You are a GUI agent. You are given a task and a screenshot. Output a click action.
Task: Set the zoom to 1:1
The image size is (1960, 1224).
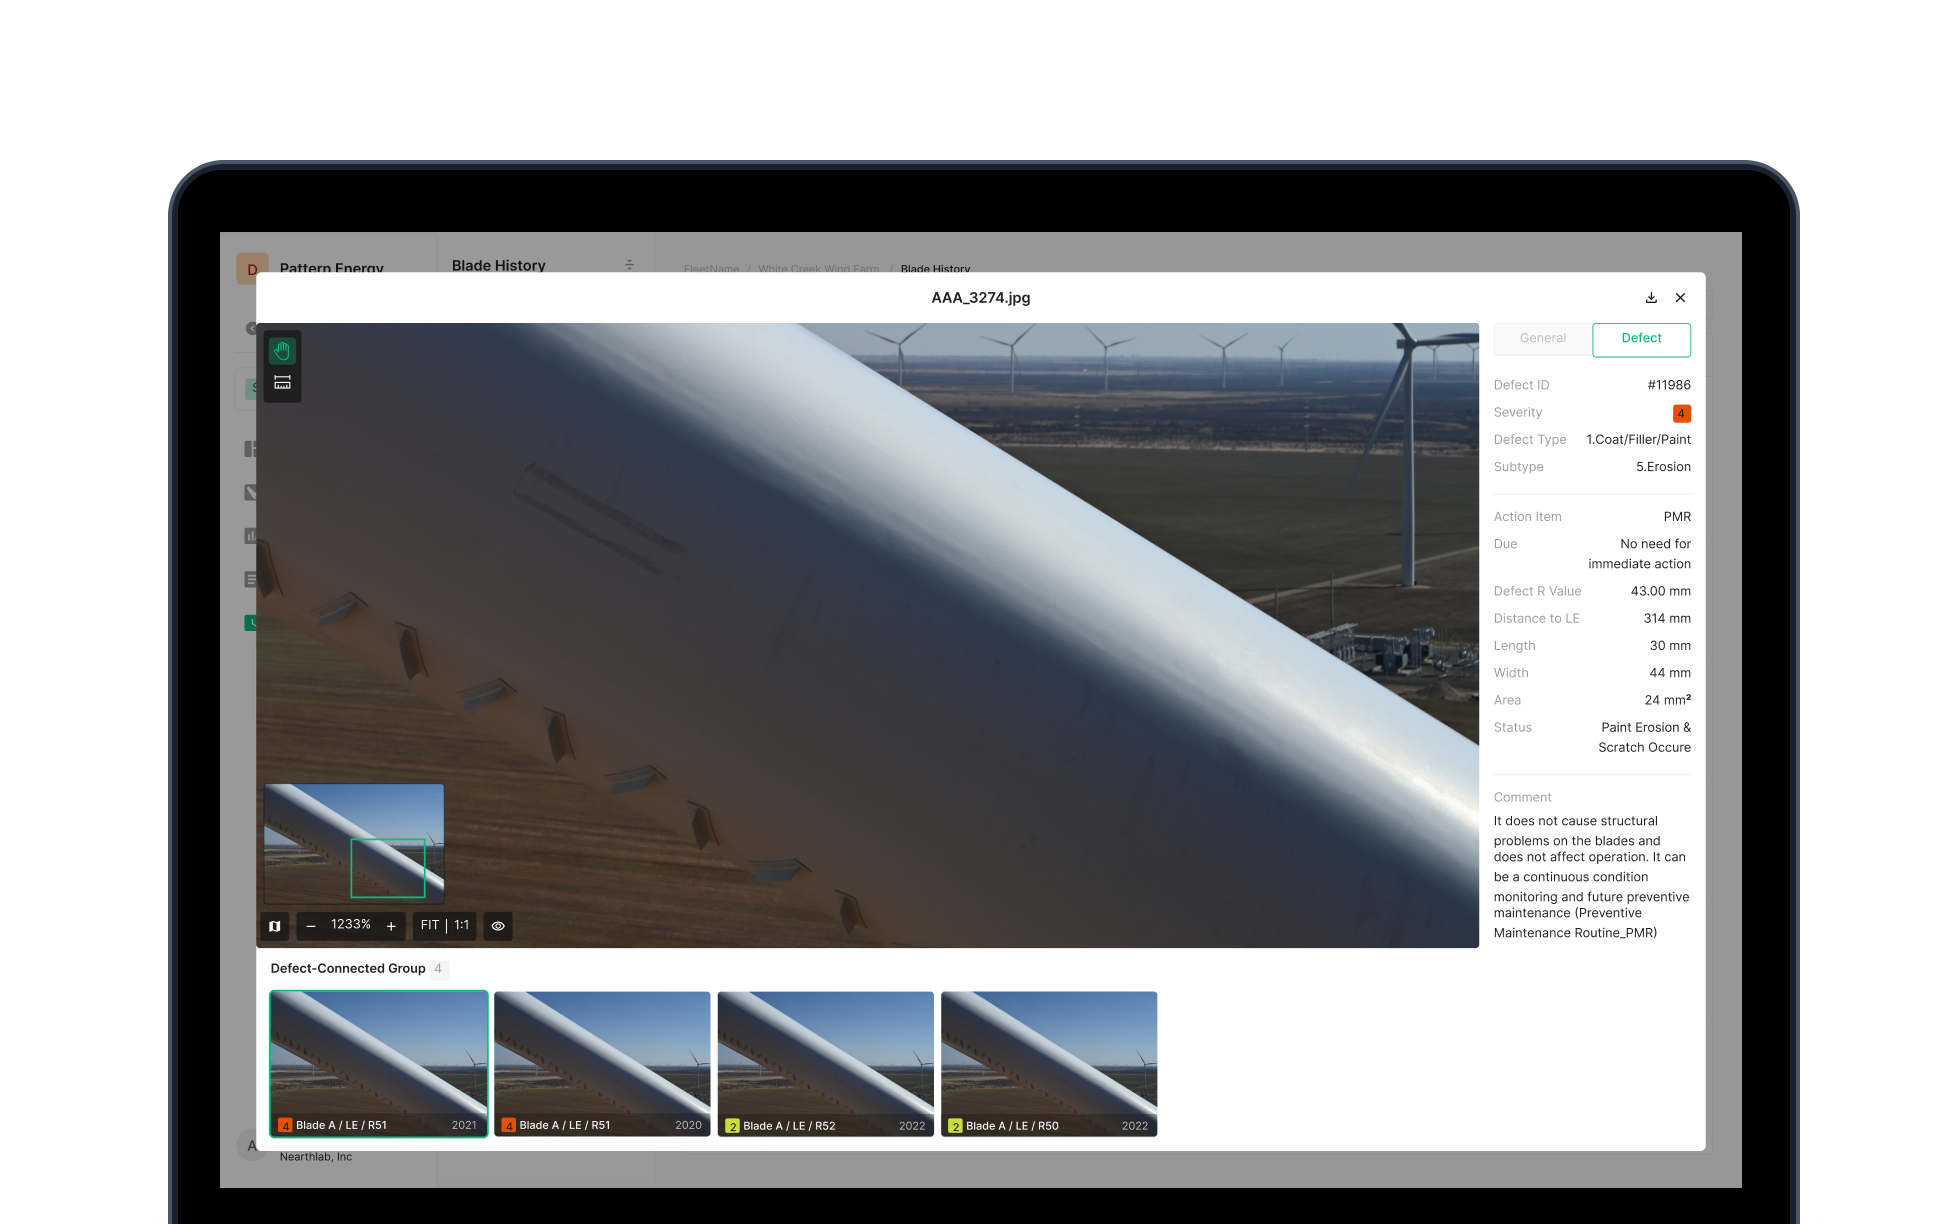(x=462, y=926)
